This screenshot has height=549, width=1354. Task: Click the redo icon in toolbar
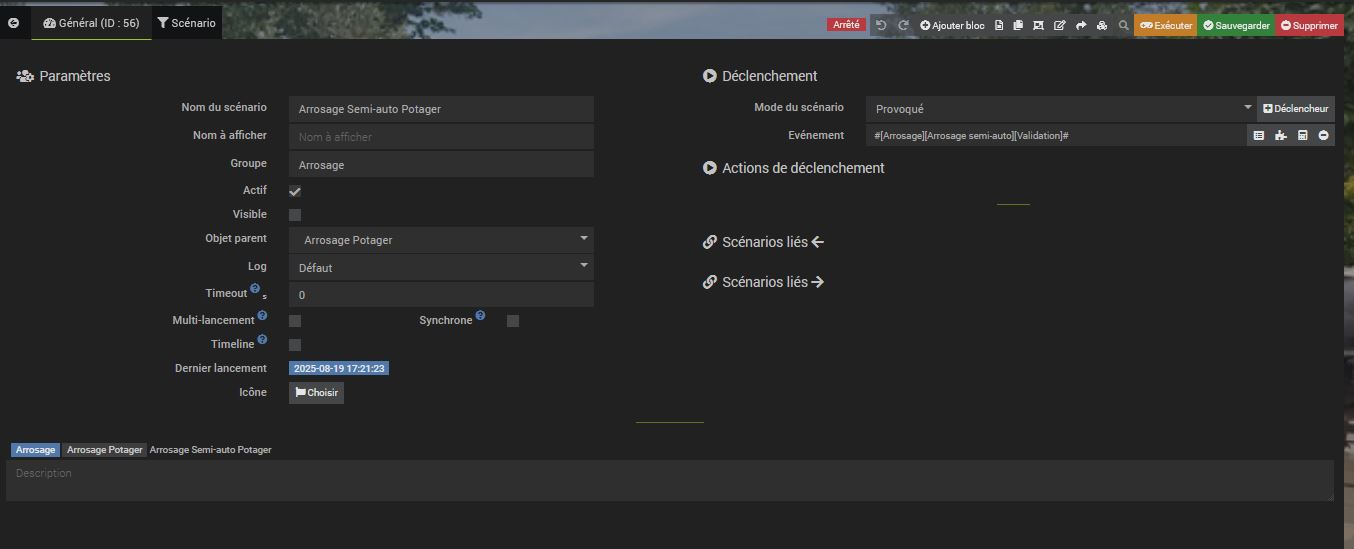pos(903,25)
